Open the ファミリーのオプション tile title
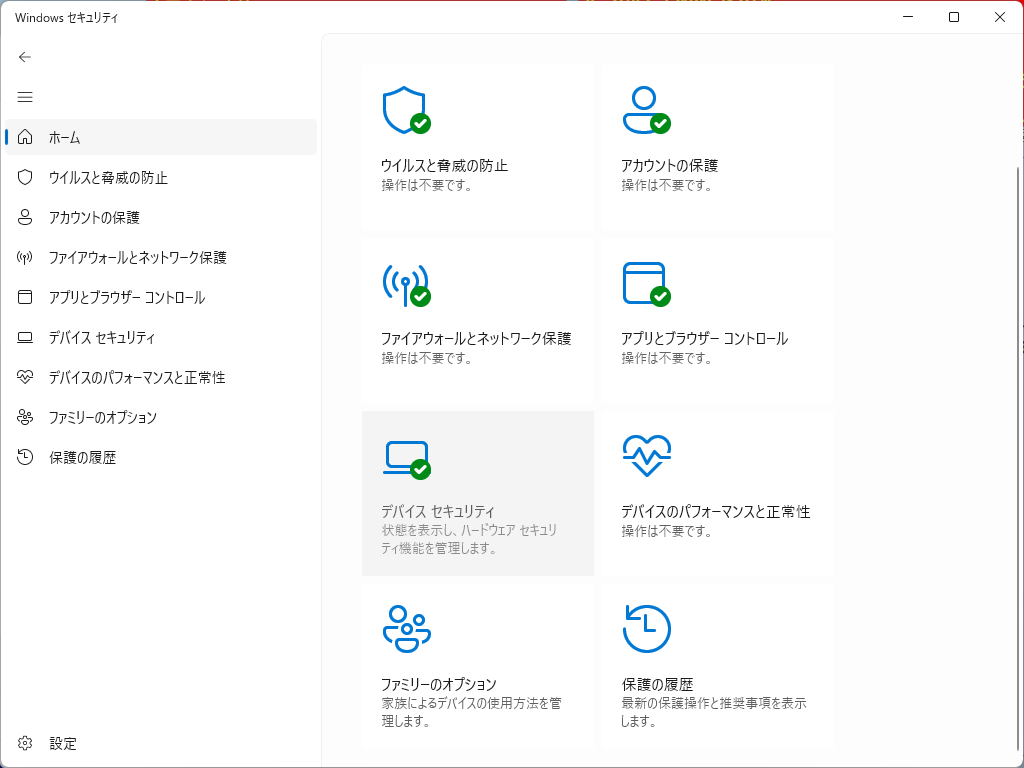 coord(439,684)
